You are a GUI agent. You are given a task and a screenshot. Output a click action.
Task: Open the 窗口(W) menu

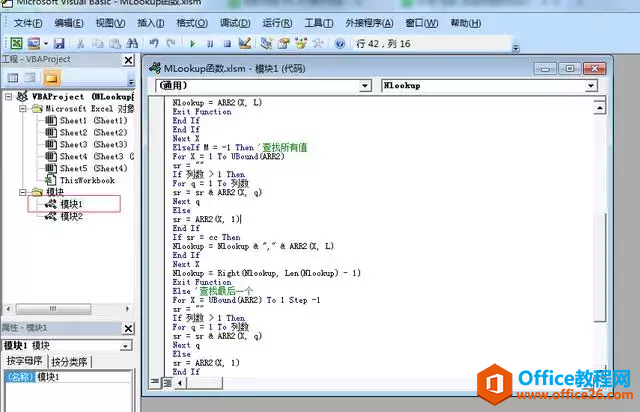click(422, 23)
